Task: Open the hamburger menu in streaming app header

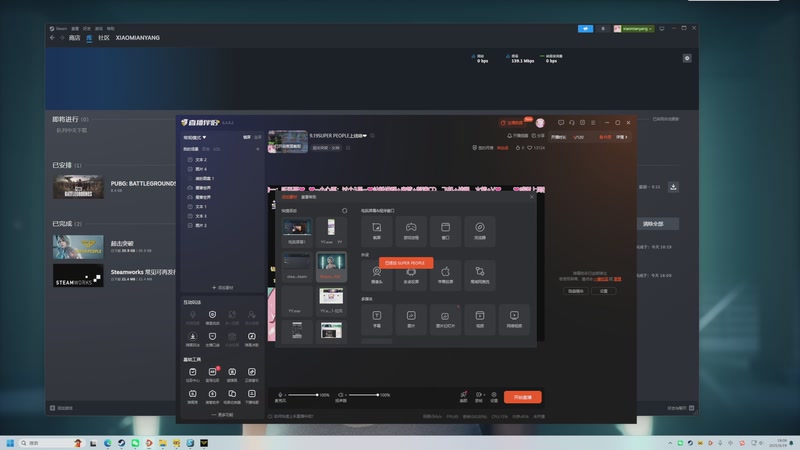Action: click(593, 122)
